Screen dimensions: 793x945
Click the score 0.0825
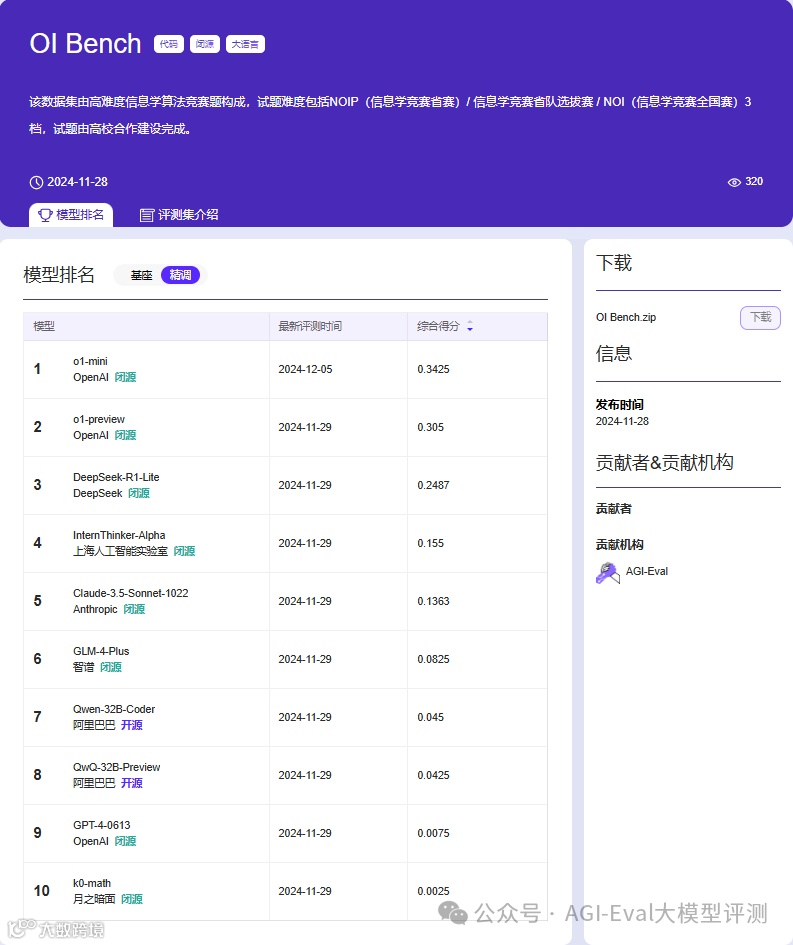click(x=433, y=659)
